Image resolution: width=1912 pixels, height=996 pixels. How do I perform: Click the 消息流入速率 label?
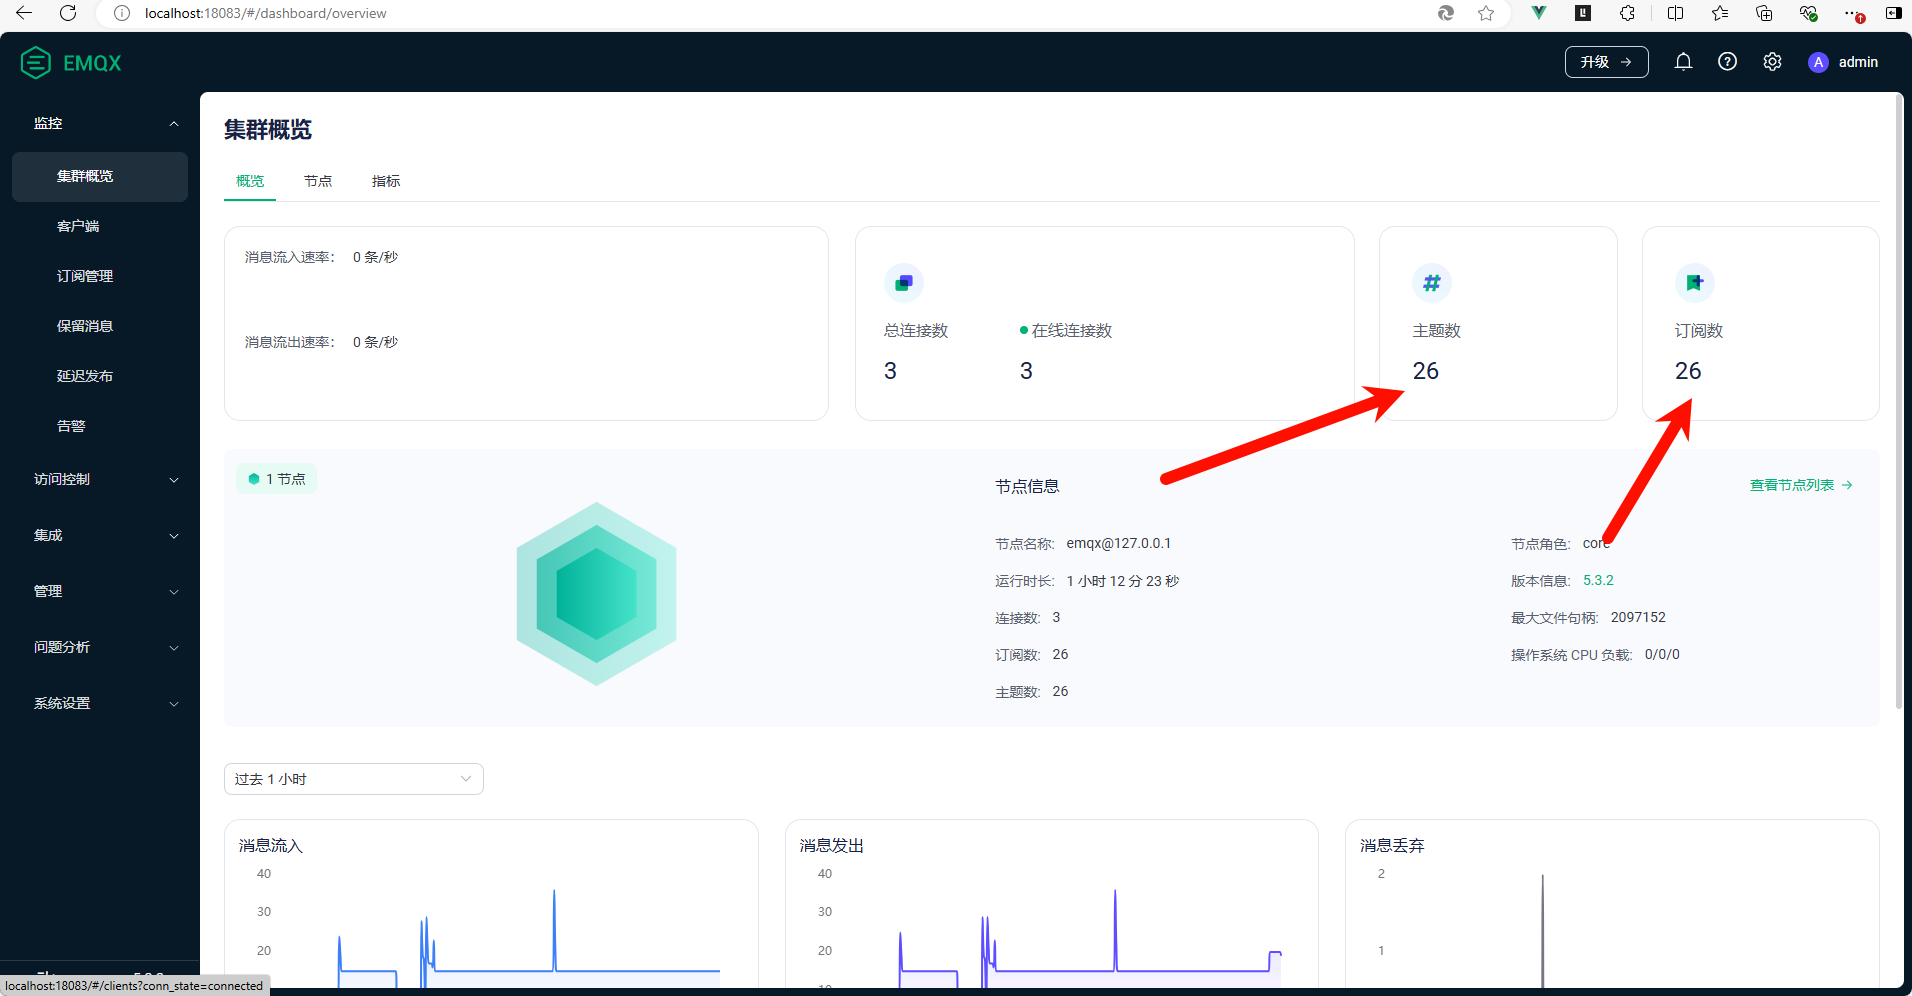290,257
